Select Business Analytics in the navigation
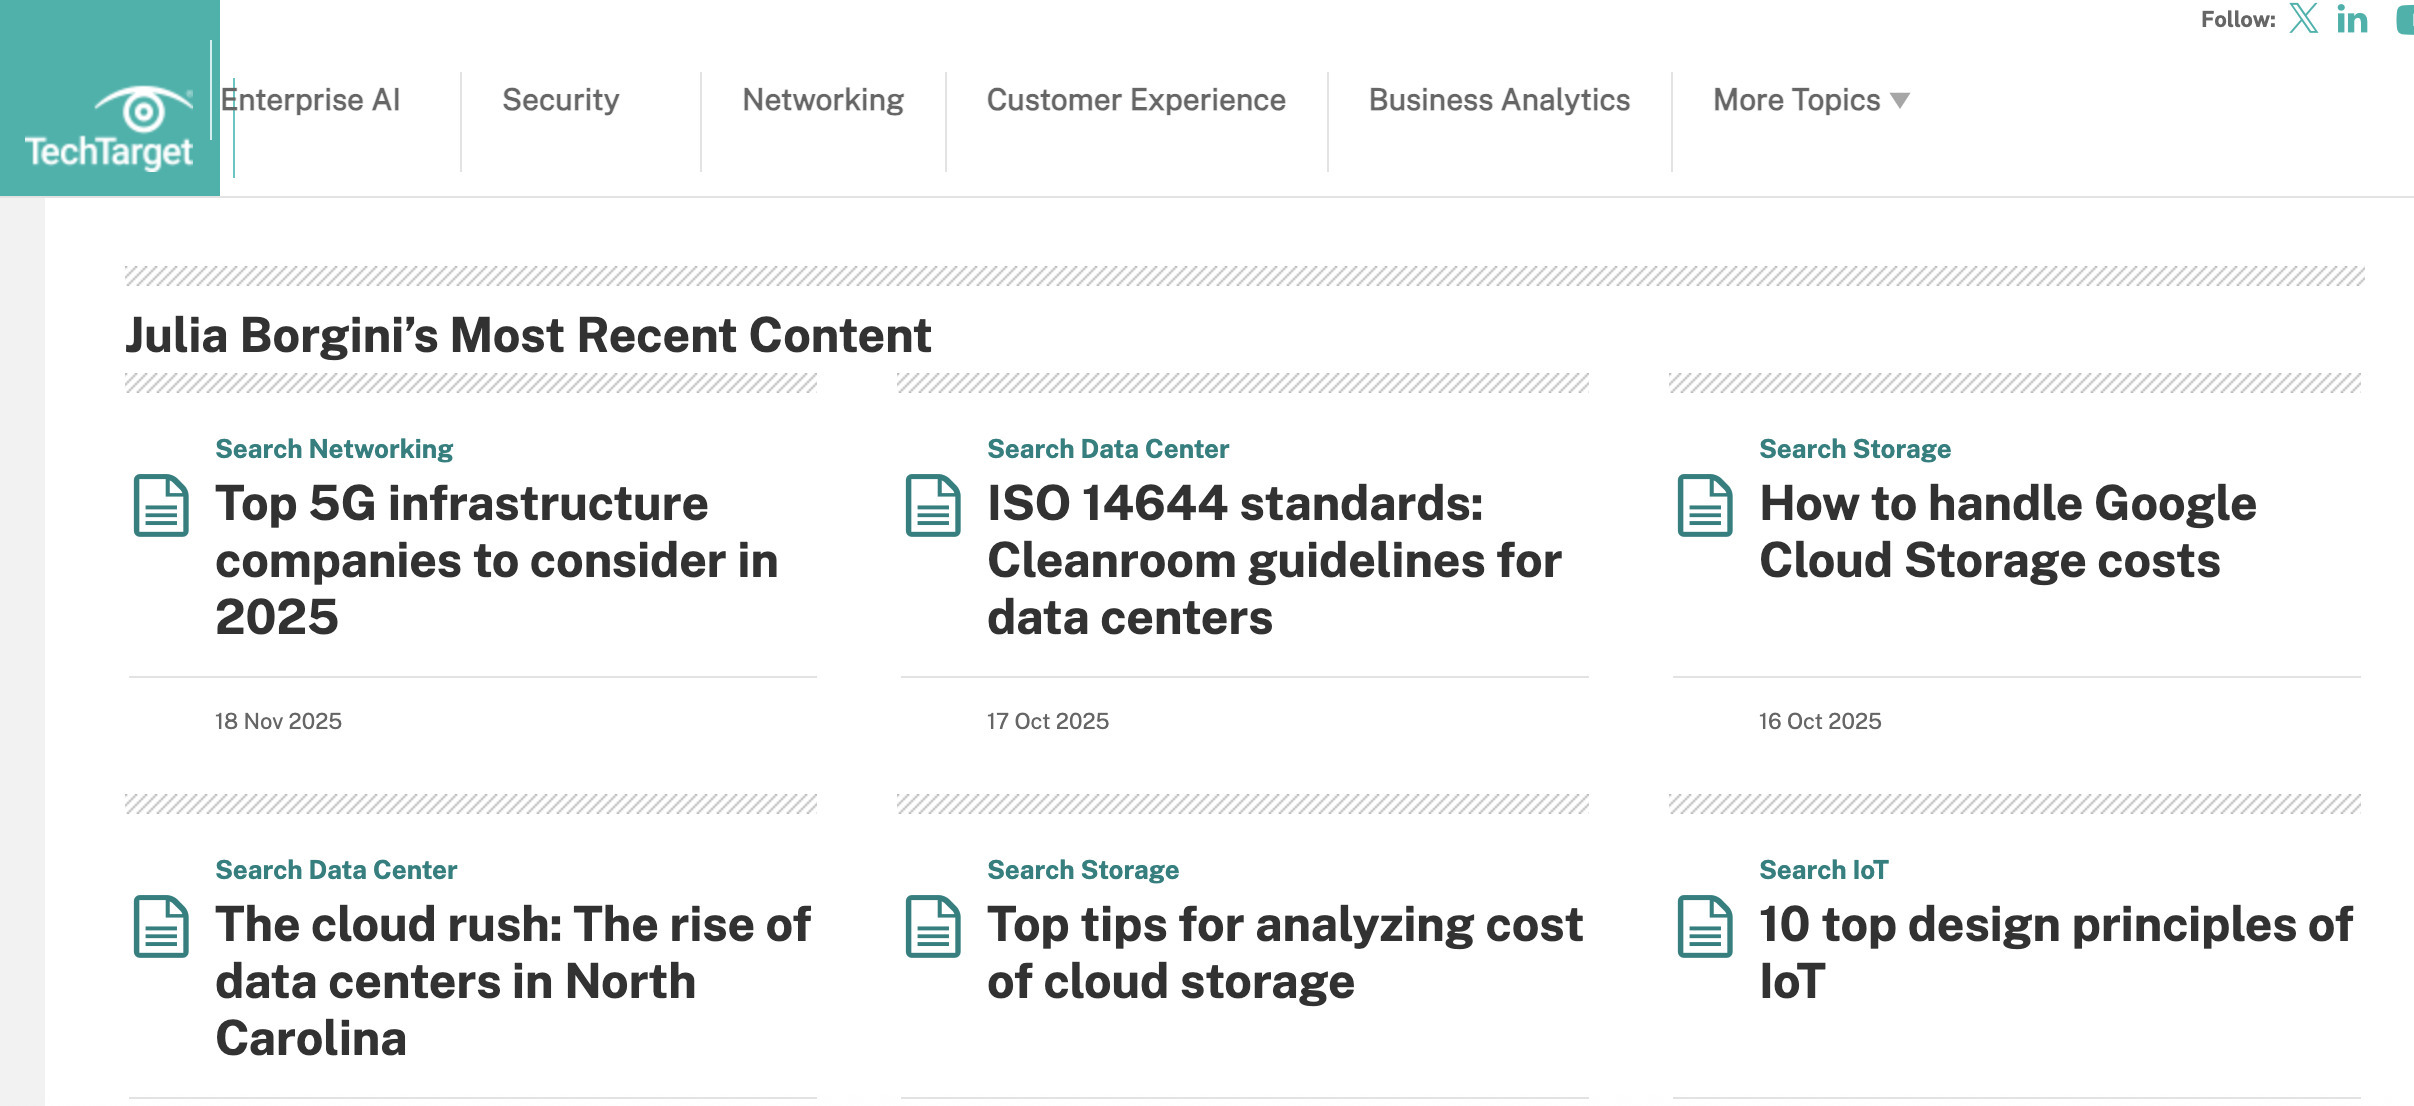This screenshot has width=2414, height=1106. click(x=1499, y=100)
